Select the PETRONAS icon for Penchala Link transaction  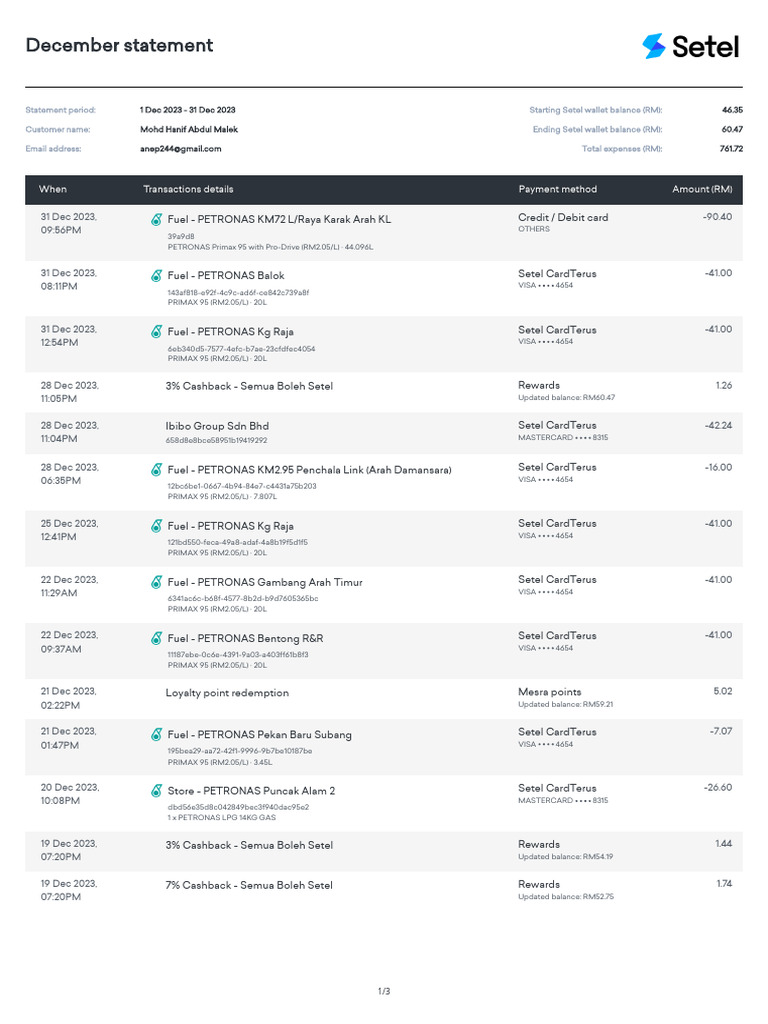[x=157, y=470]
